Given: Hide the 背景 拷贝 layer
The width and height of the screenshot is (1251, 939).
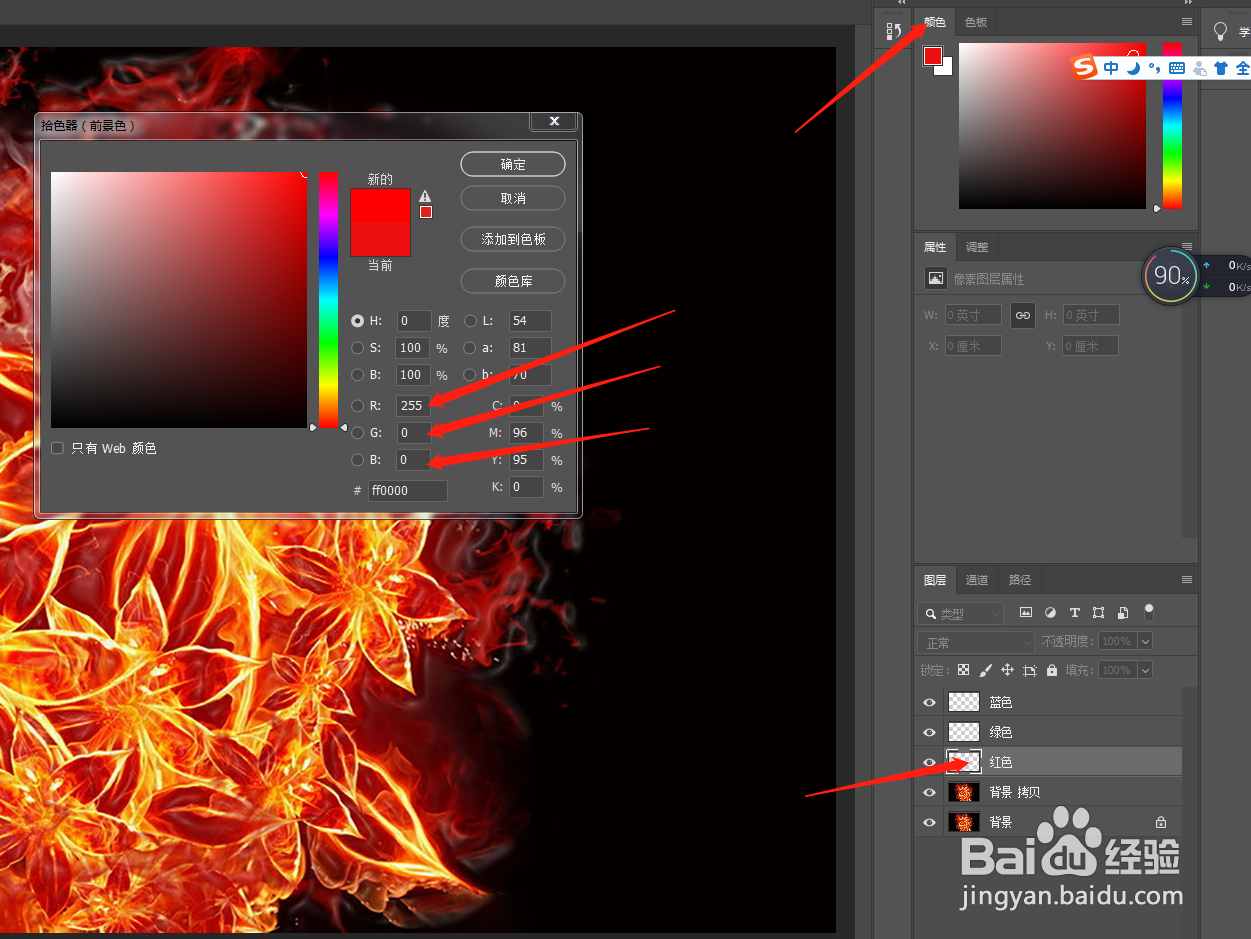Looking at the screenshot, I should (929, 793).
